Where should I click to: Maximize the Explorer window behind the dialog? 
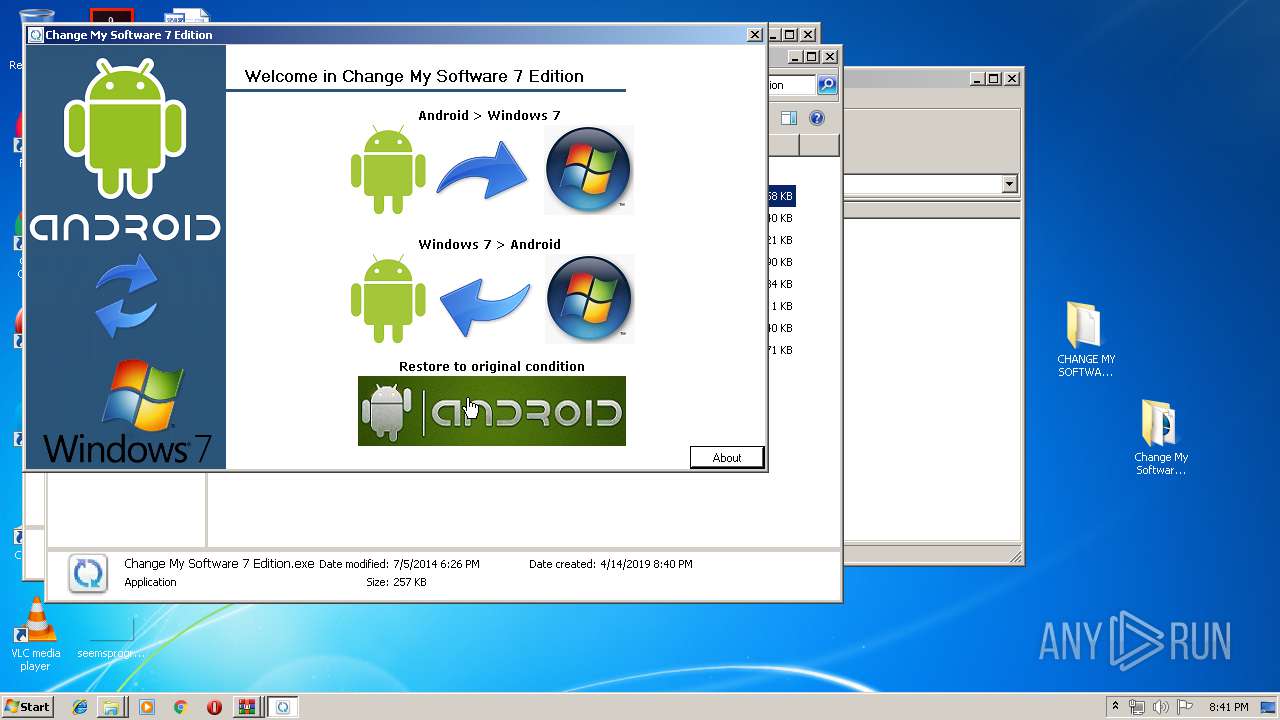click(x=811, y=57)
